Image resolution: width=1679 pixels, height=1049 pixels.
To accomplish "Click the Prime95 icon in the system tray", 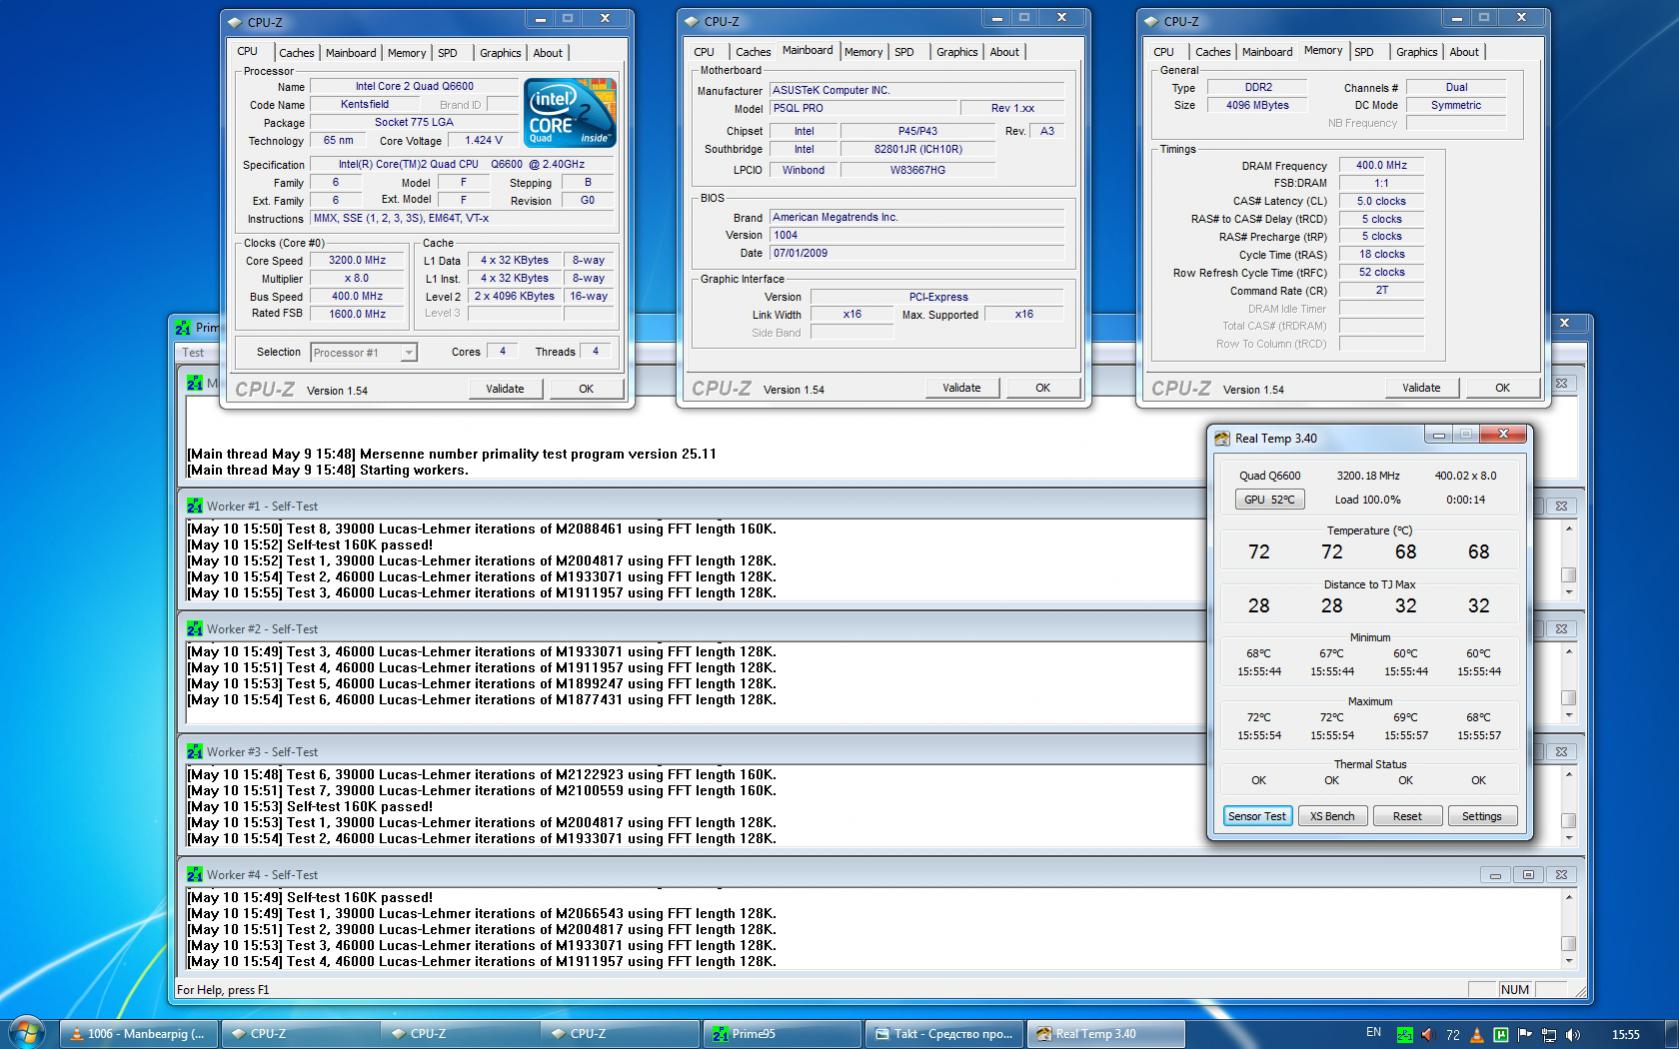I will 1405,1034.
